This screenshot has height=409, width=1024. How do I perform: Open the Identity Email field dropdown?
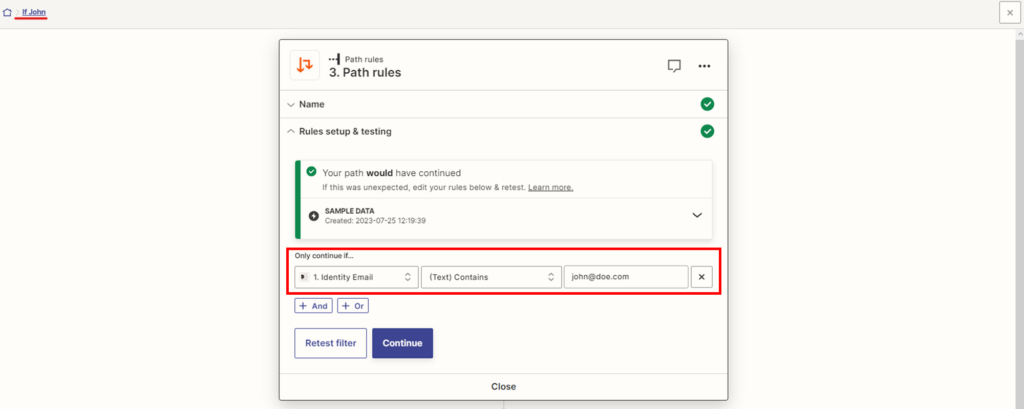pos(356,277)
